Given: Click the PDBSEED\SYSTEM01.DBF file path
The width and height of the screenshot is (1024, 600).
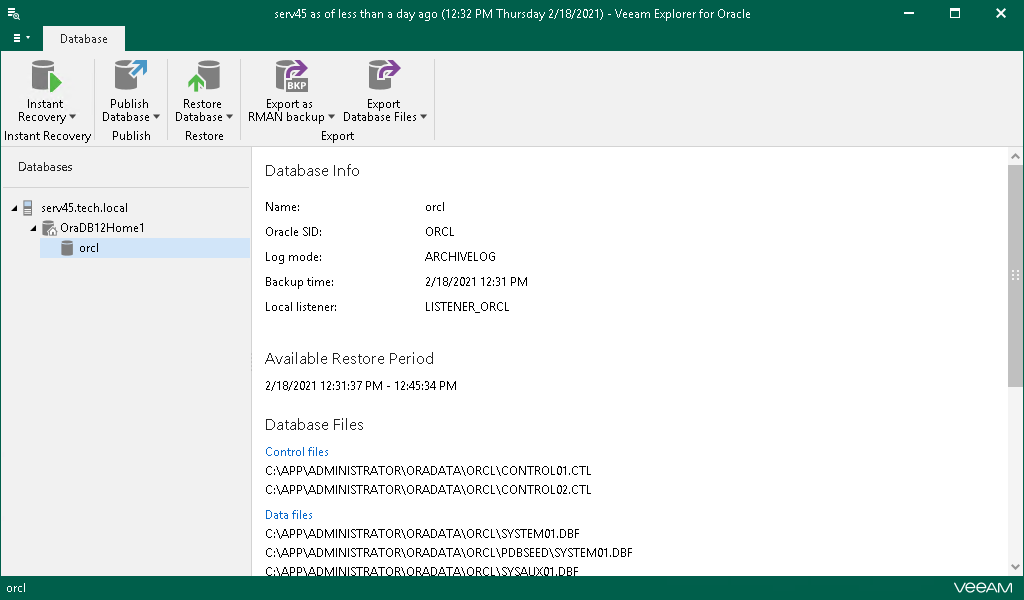Looking at the screenshot, I should [x=449, y=553].
